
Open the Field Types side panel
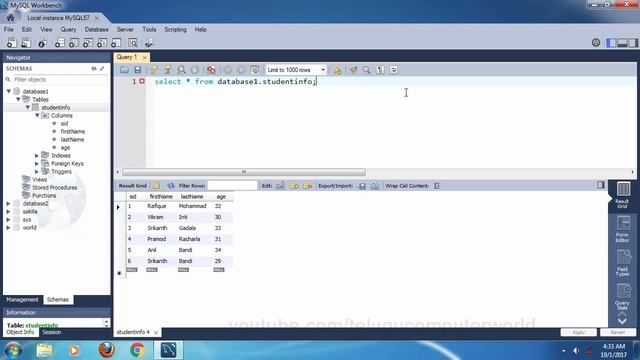[623, 263]
